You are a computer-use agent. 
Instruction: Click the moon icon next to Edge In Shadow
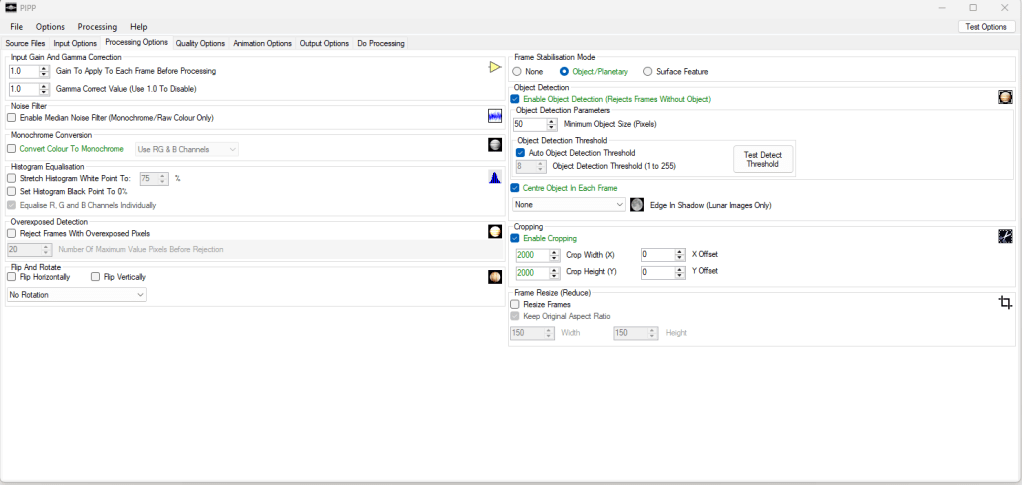pos(637,205)
